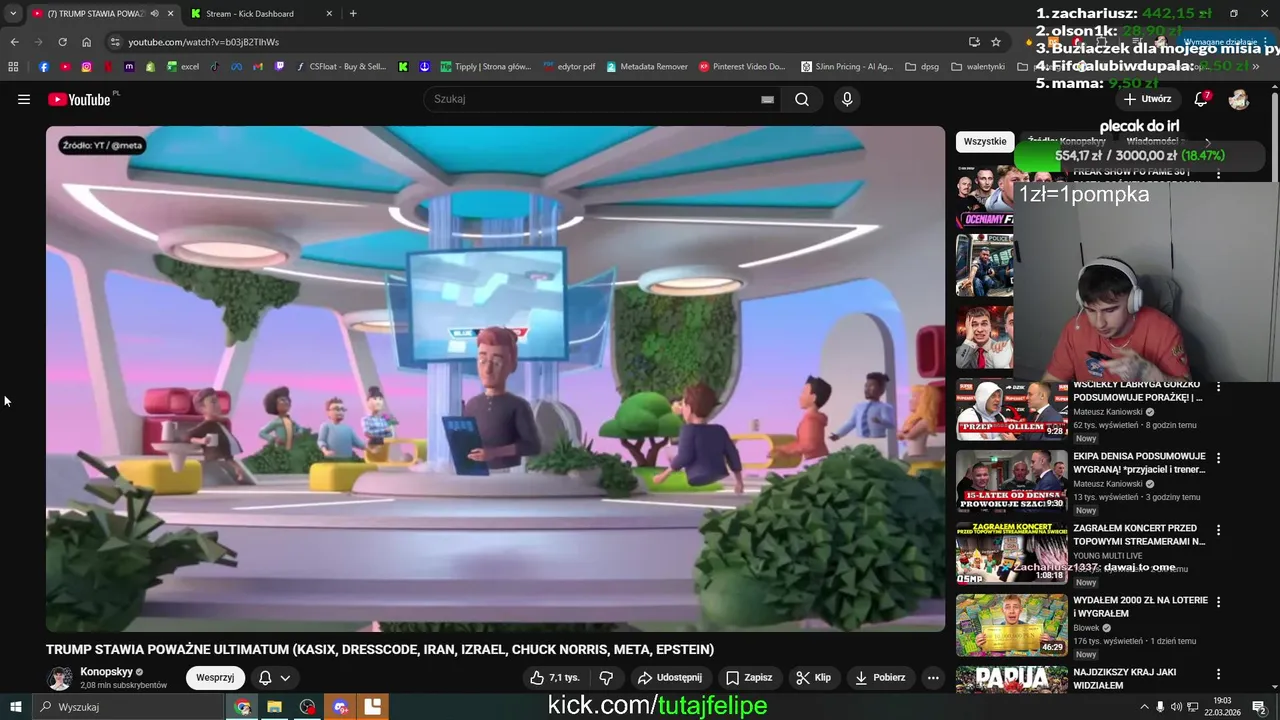Open the Windows Start menu
The height and width of the screenshot is (720, 1280).
(x=16, y=707)
